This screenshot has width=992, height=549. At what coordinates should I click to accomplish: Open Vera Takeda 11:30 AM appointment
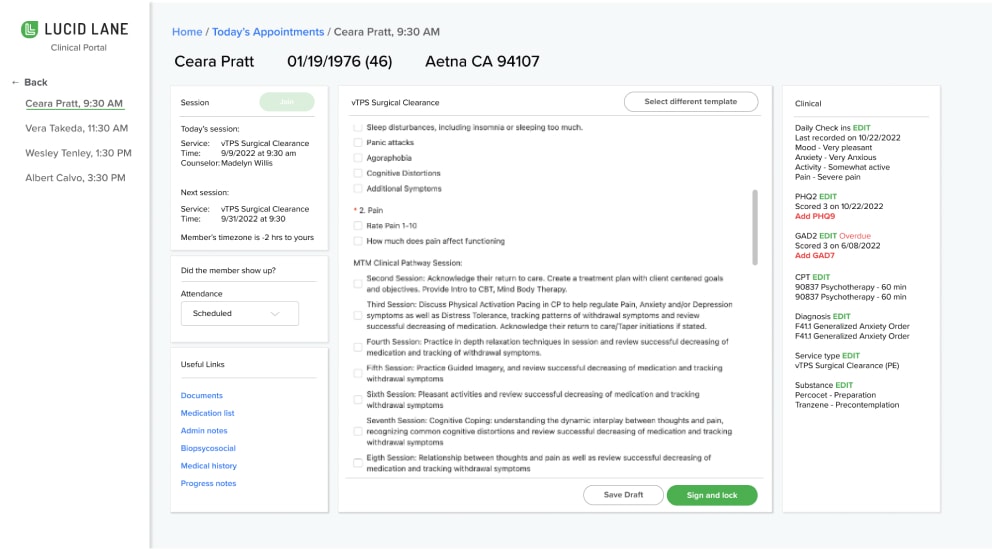(x=76, y=128)
